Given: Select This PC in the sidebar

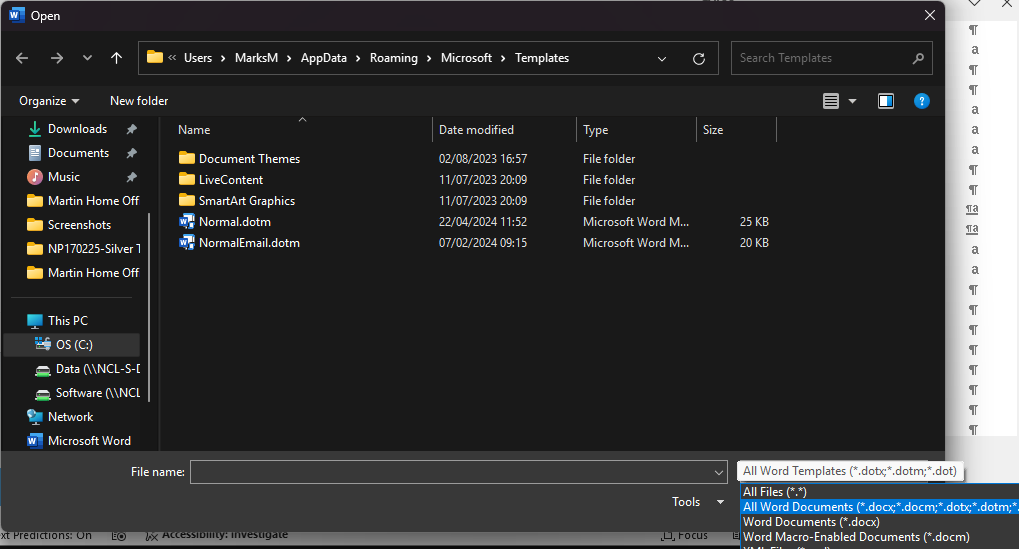Looking at the screenshot, I should [x=67, y=320].
